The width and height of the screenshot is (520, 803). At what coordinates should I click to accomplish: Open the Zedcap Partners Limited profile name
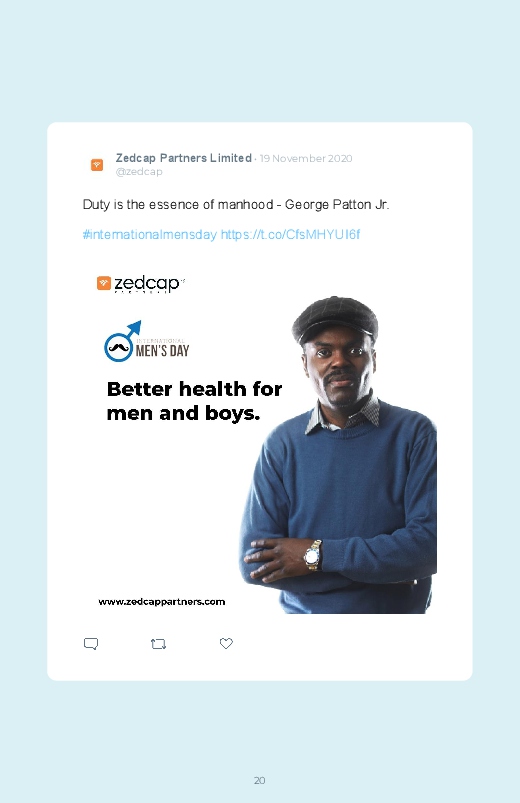(183, 158)
